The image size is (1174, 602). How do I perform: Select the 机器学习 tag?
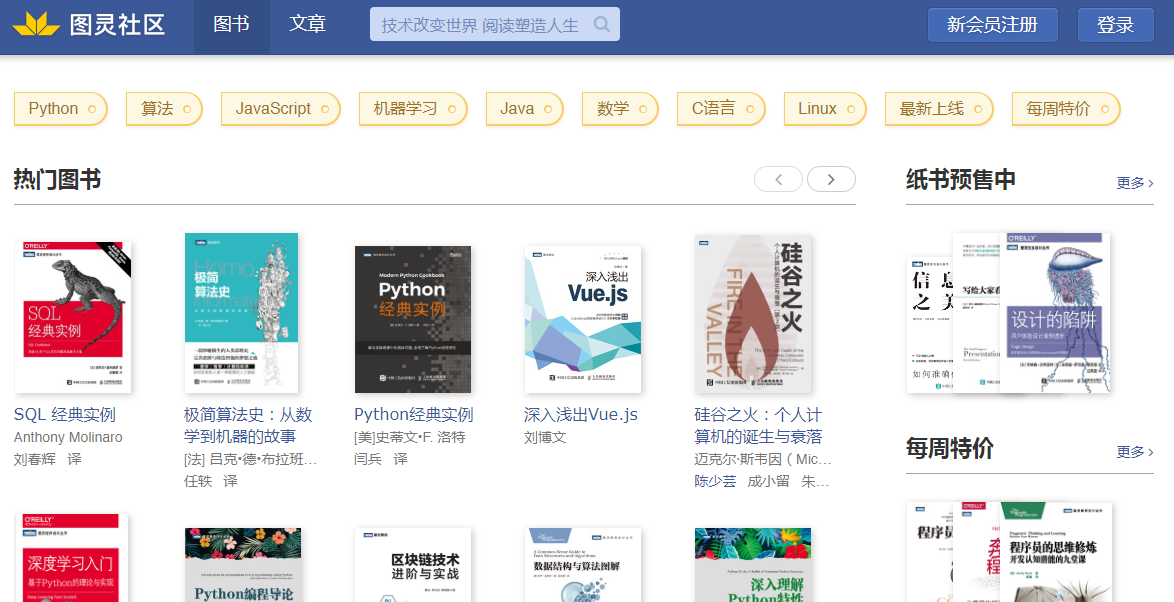coord(413,109)
